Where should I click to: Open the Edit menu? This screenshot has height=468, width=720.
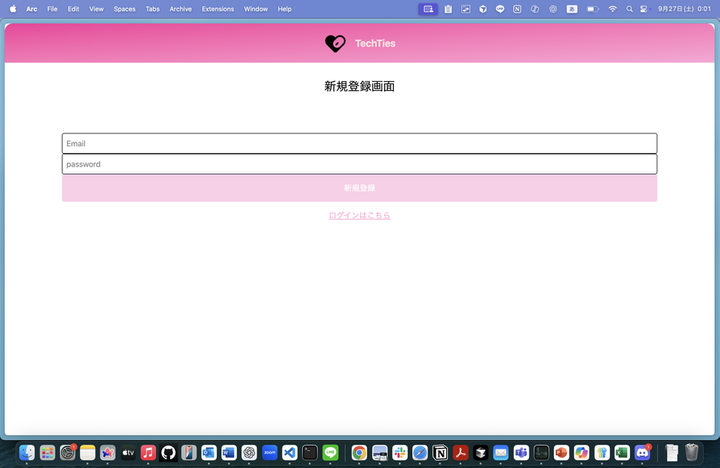pyautogui.click(x=73, y=9)
